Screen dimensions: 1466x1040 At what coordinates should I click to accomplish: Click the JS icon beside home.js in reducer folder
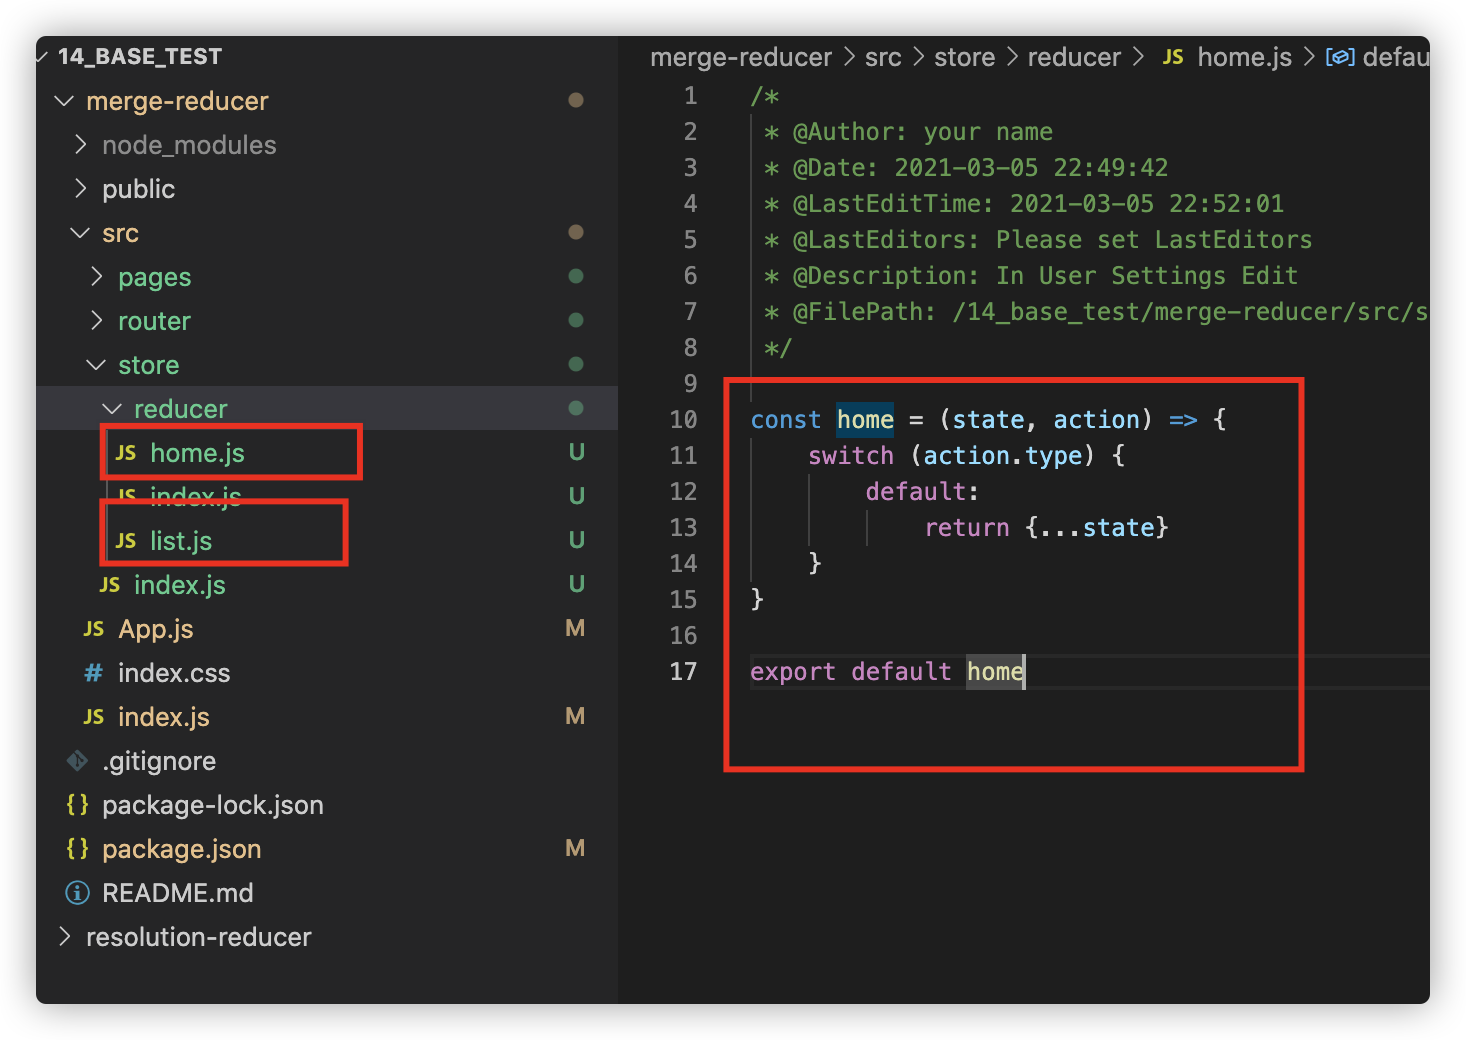tap(126, 453)
